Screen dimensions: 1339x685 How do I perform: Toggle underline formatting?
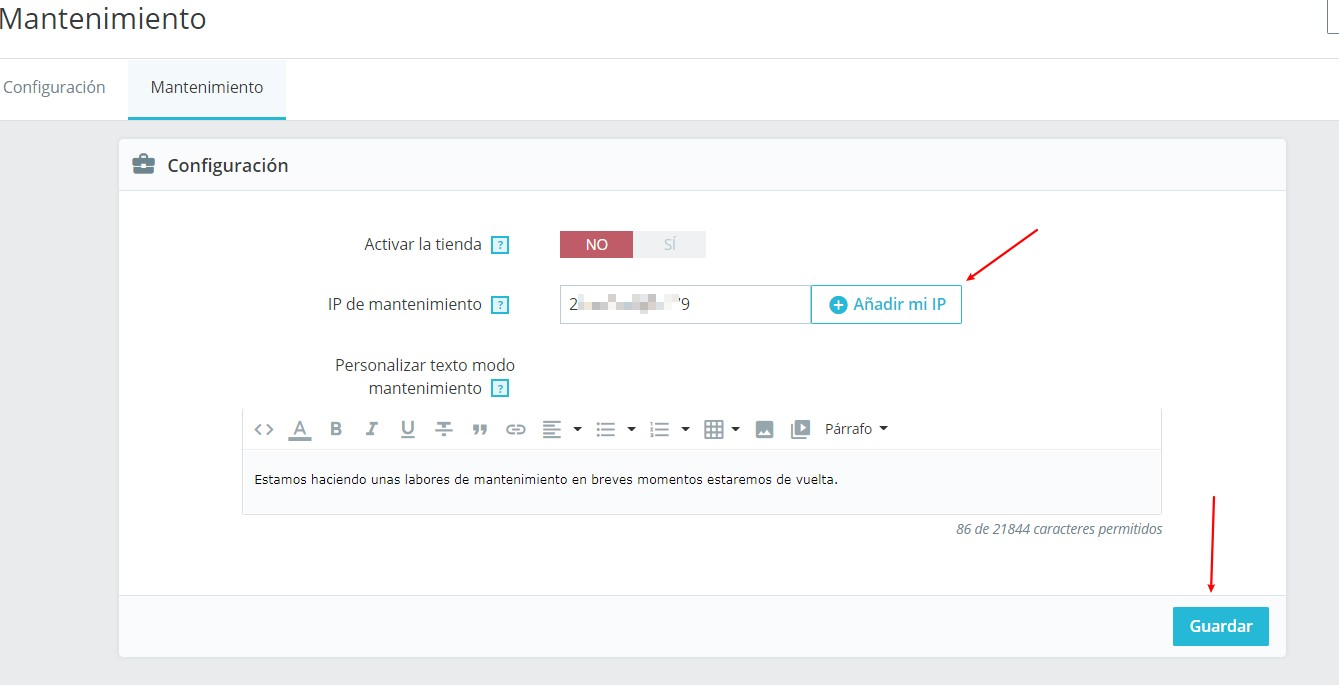click(408, 429)
